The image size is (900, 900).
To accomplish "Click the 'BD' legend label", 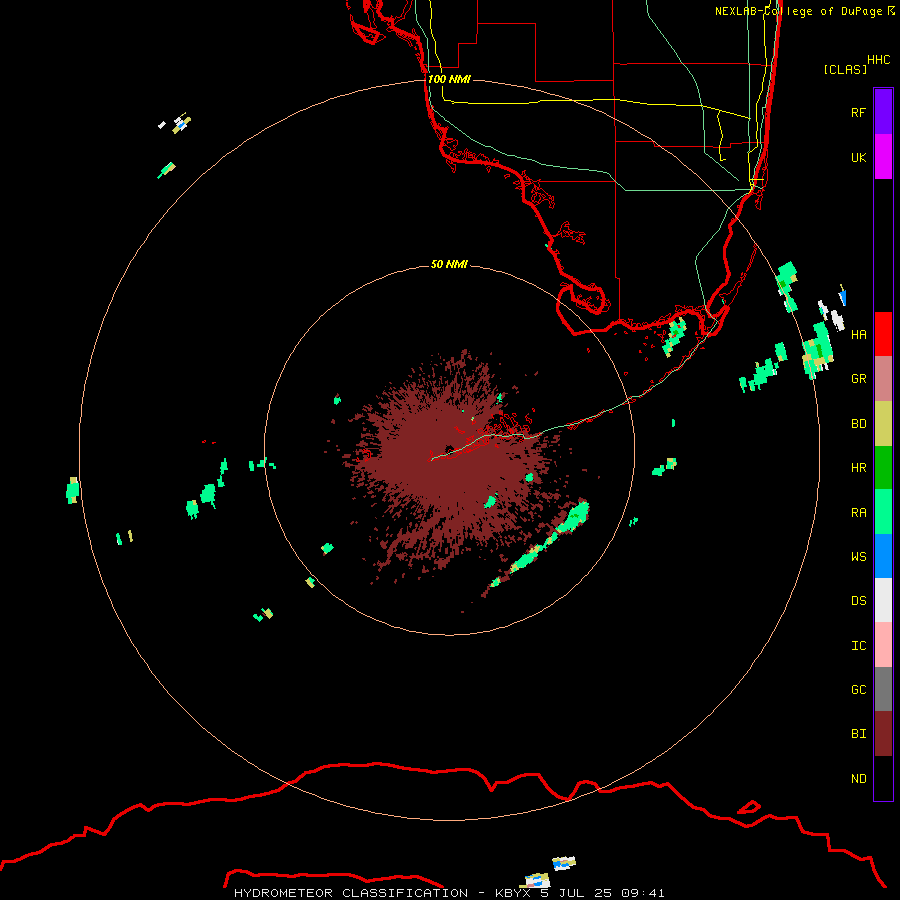I will coord(858,423).
